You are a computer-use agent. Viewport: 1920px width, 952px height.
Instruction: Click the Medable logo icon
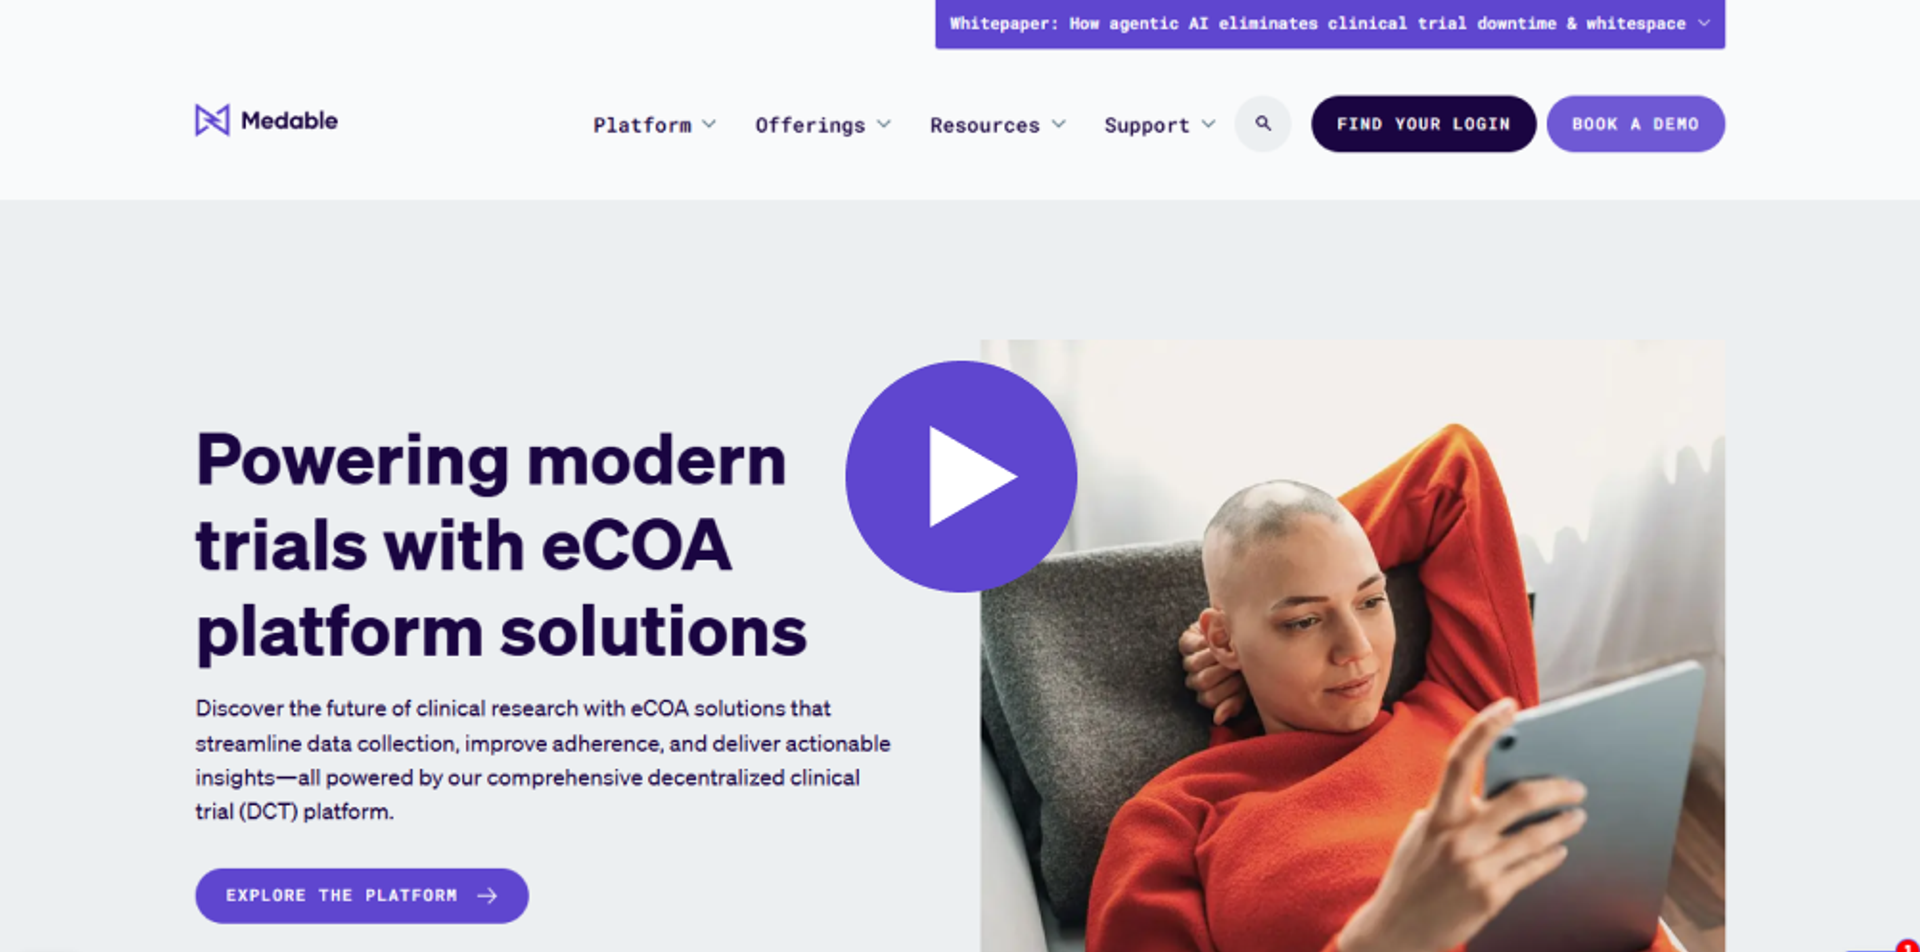212,121
